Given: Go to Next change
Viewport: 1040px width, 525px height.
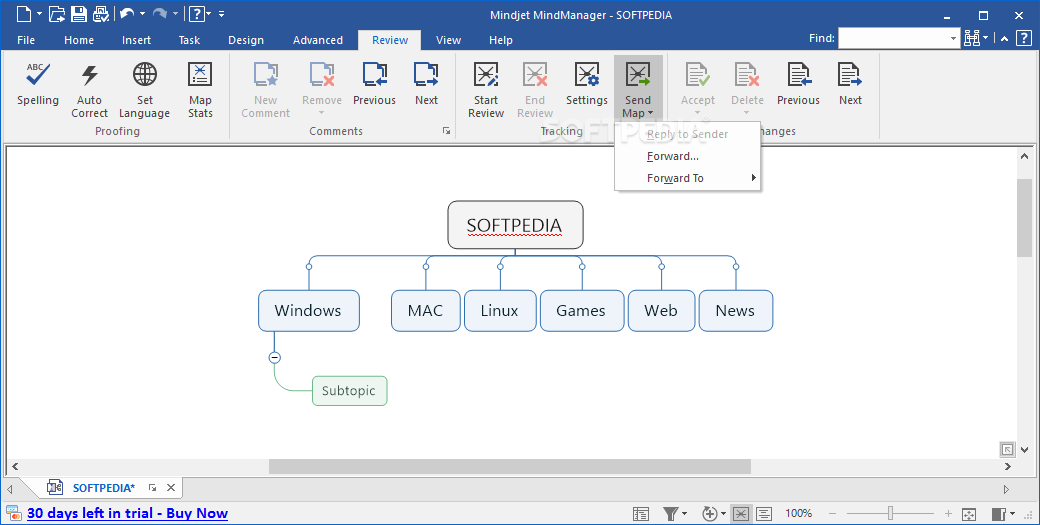Looking at the screenshot, I should pos(850,84).
